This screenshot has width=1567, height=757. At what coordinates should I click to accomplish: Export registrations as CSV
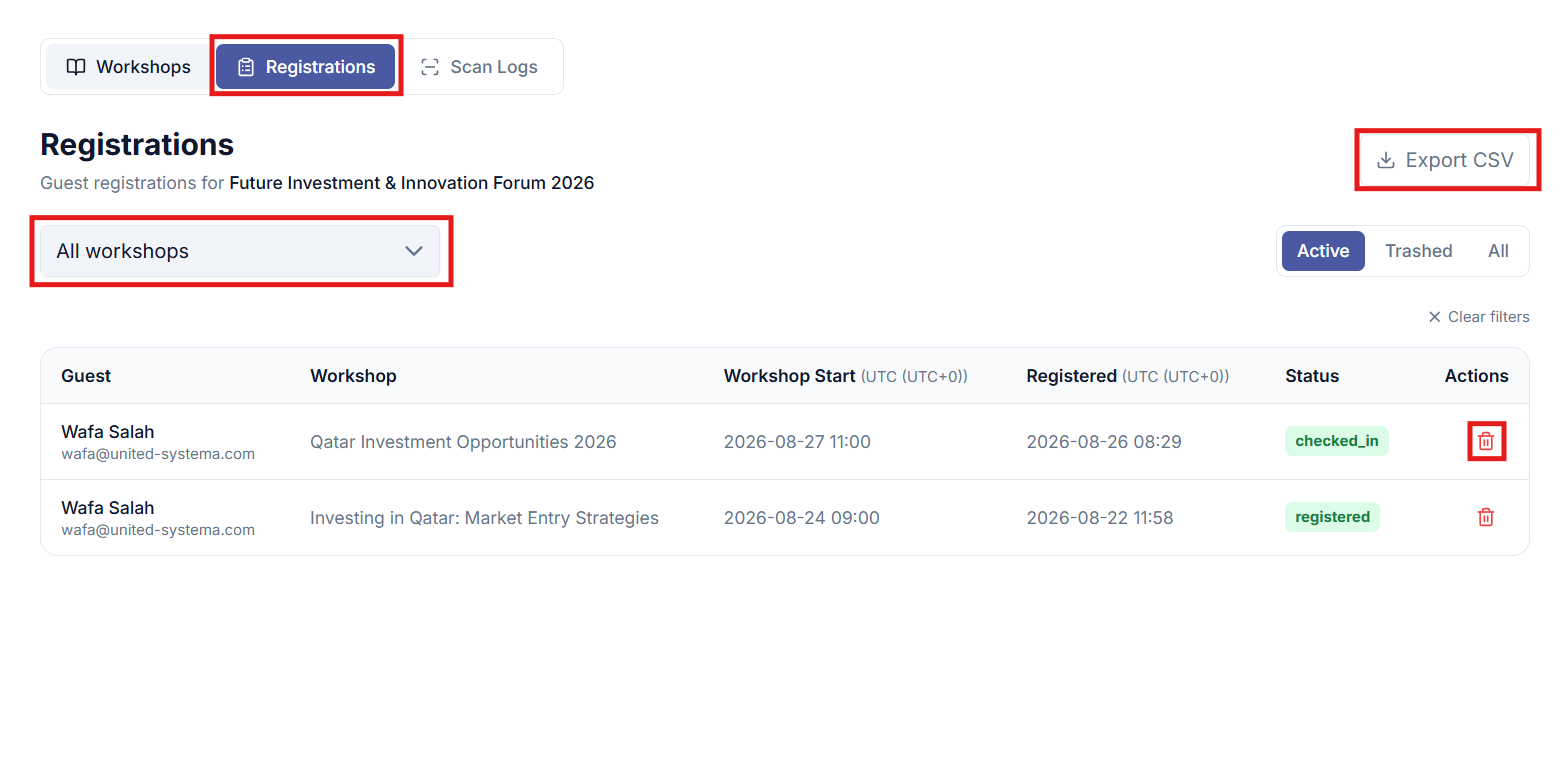click(x=1445, y=160)
